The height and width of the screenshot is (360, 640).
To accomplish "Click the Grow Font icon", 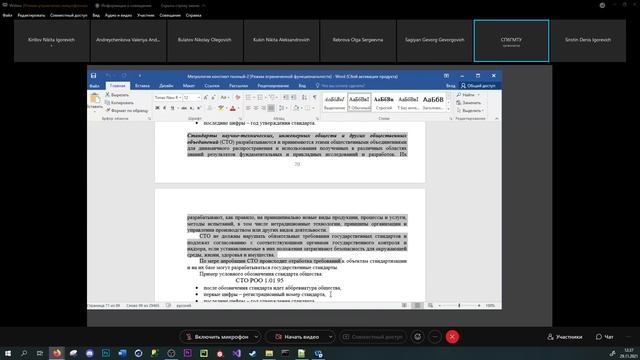I will tap(206, 98).
